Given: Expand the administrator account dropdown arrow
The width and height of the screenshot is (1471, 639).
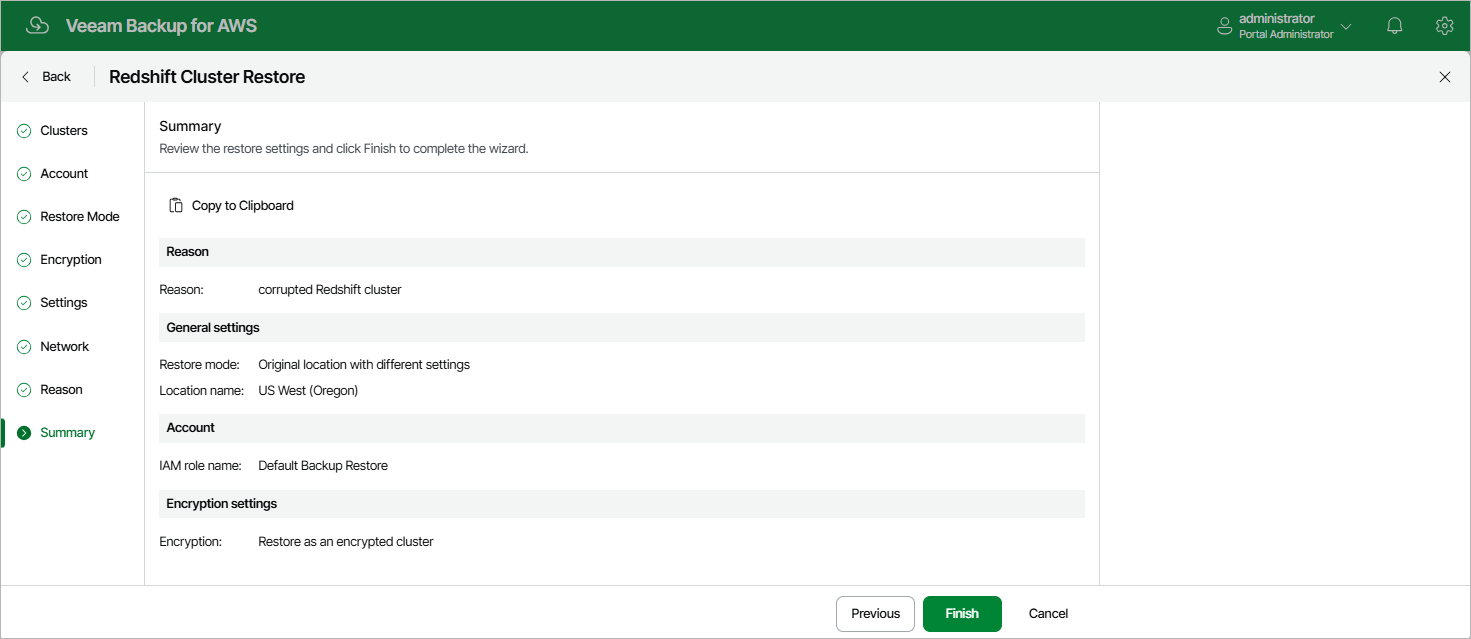Looking at the screenshot, I should (x=1346, y=27).
